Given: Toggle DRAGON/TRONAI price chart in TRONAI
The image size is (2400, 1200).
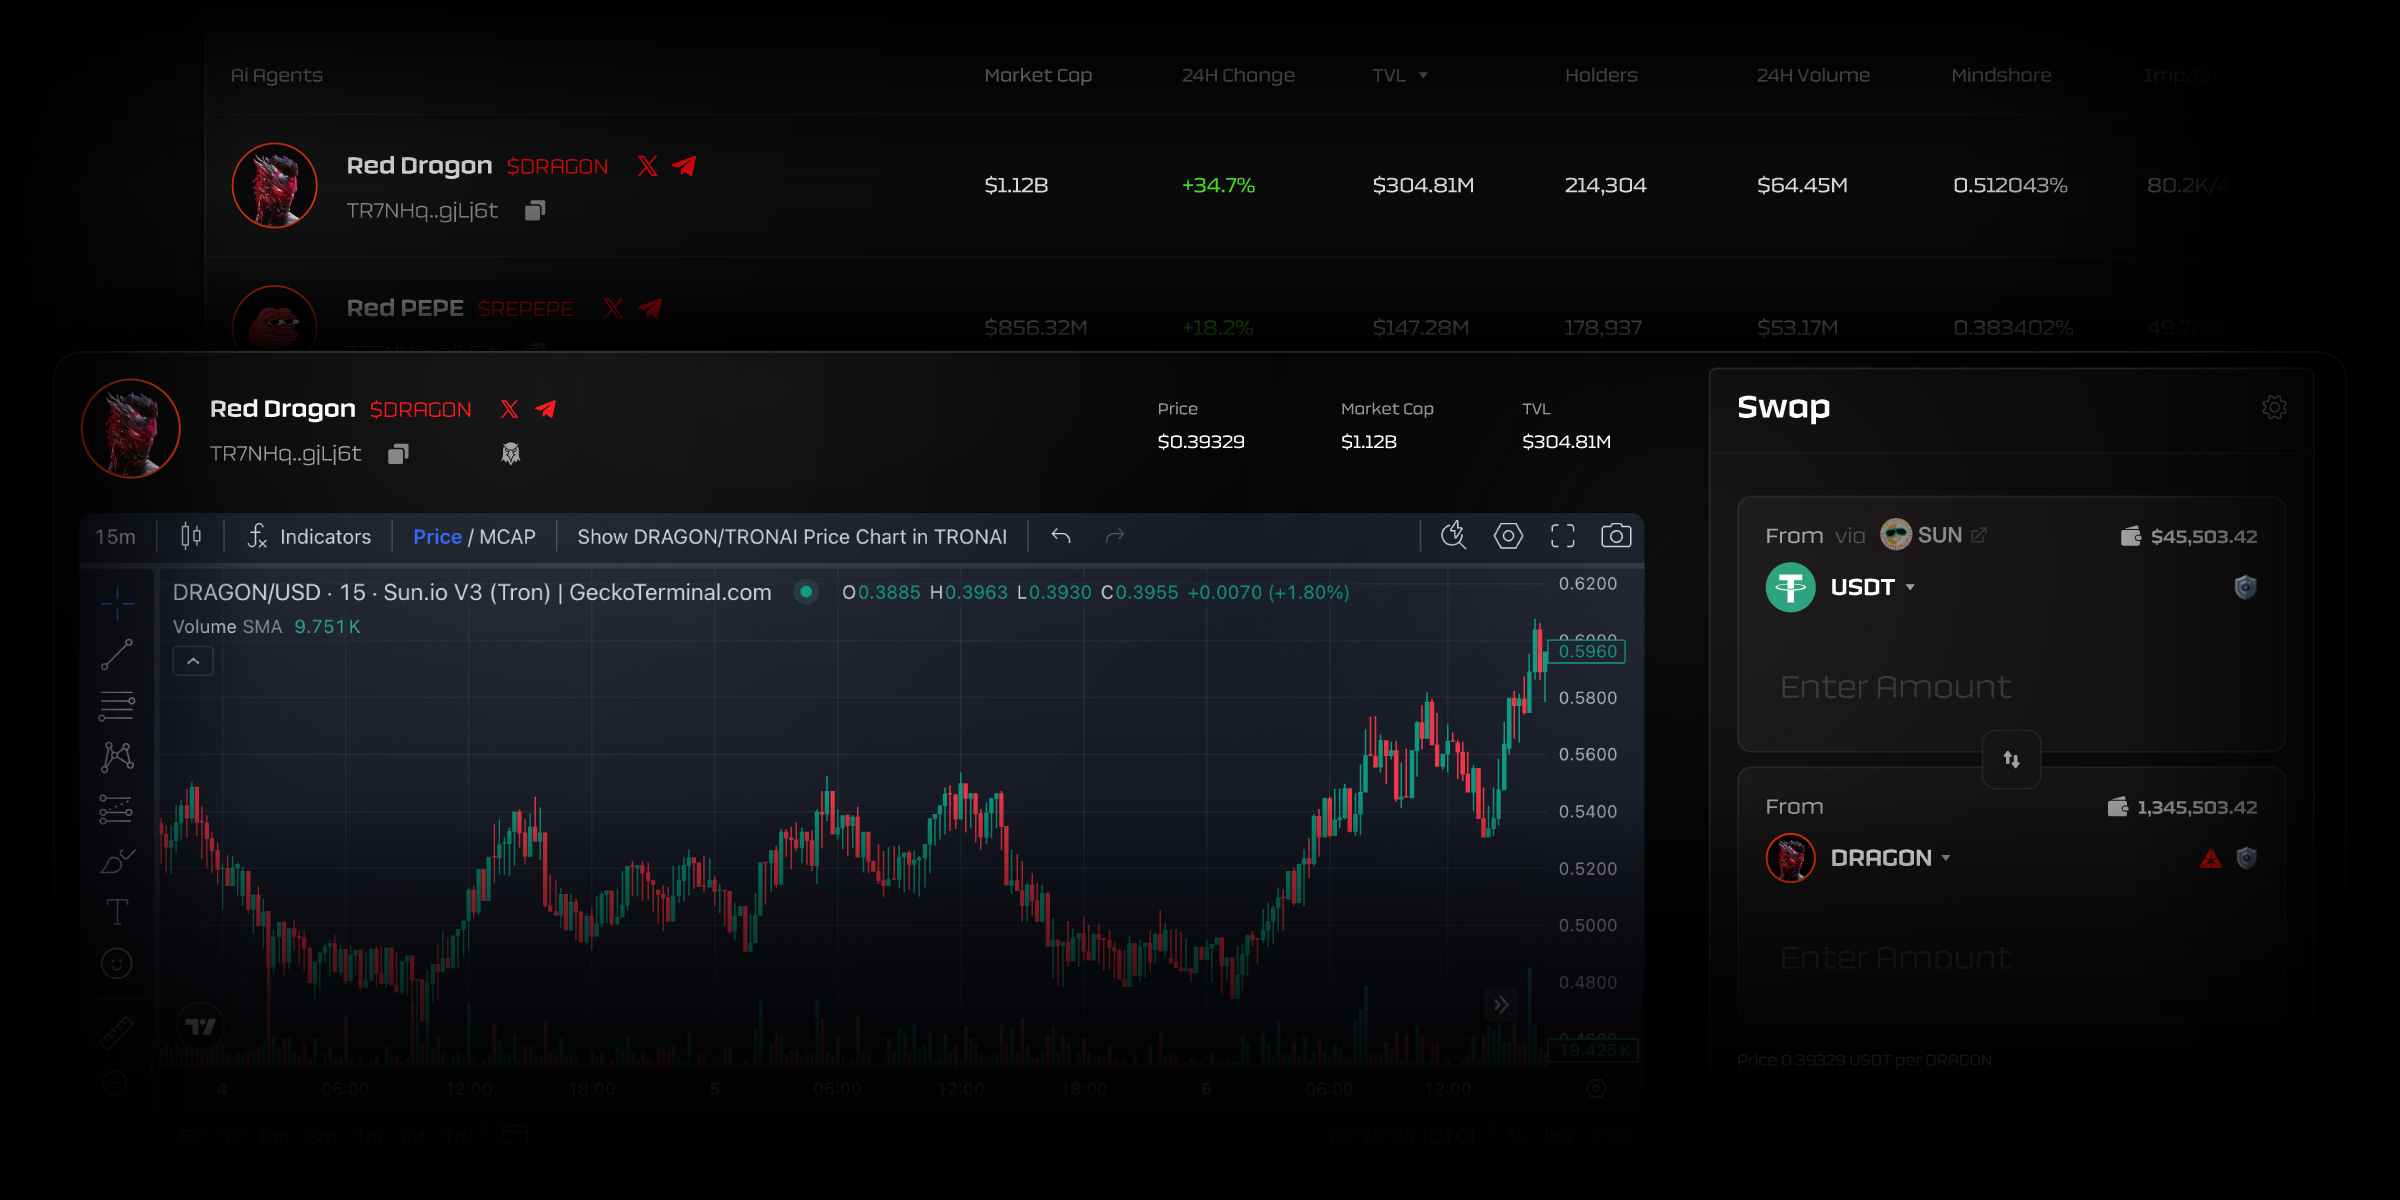Looking at the screenshot, I should click(792, 537).
